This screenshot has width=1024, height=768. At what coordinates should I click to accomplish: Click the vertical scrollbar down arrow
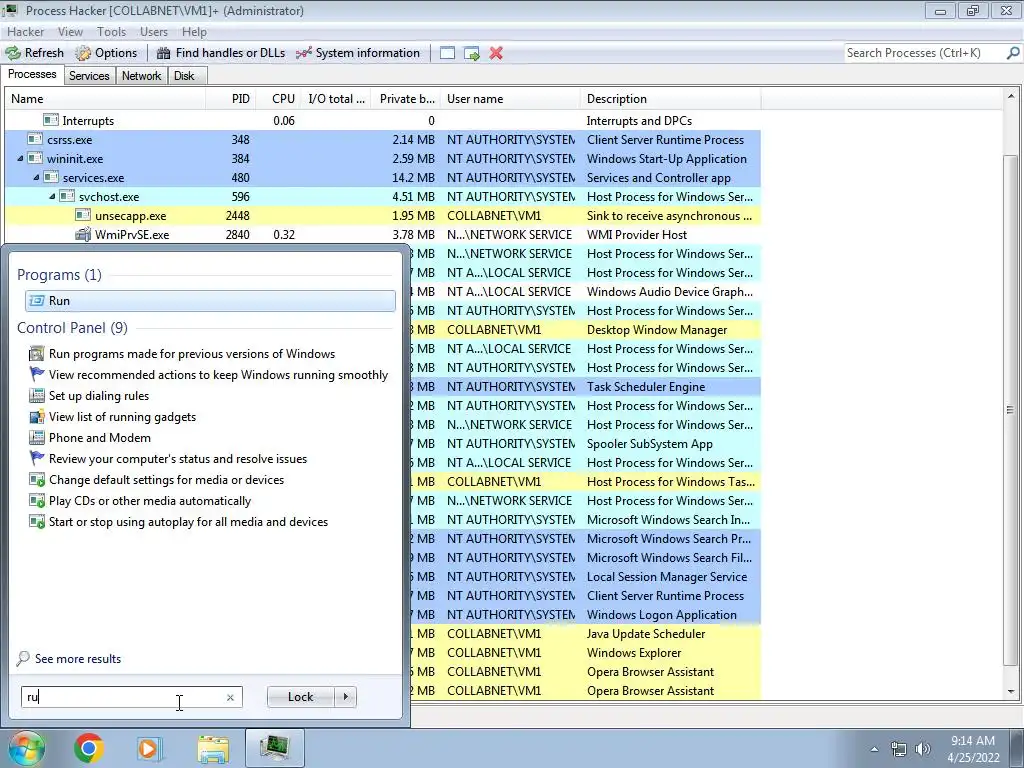coord(1010,691)
